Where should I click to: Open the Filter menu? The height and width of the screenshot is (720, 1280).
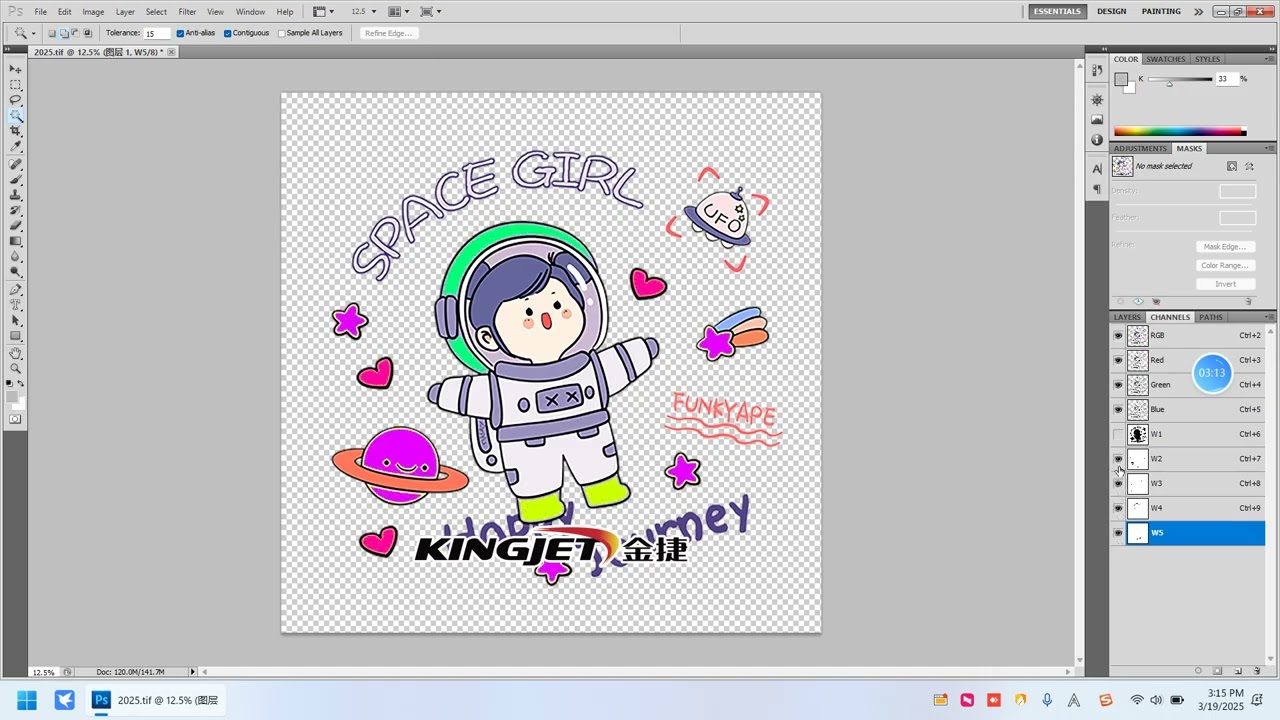point(187,12)
